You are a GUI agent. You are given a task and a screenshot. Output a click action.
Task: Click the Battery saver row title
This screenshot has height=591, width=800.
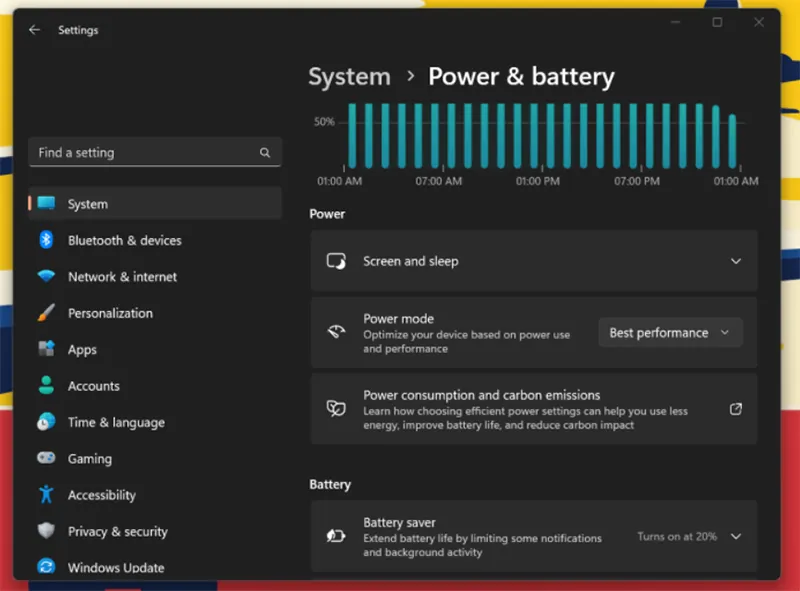[x=399, y=523]
